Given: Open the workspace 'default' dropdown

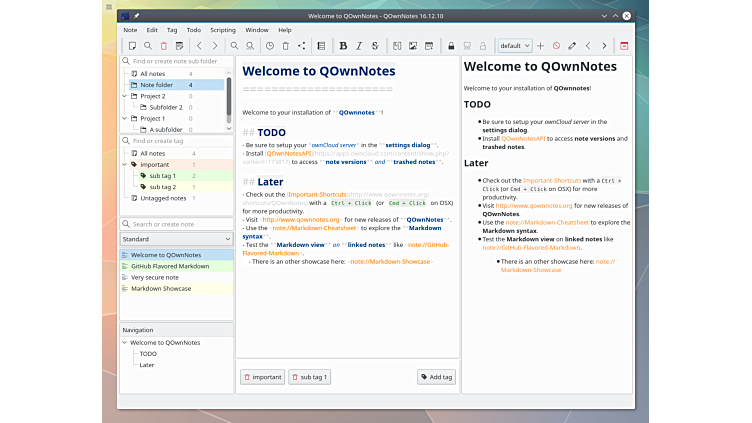Looking at the screenshot, I should [x=515, y=46].
